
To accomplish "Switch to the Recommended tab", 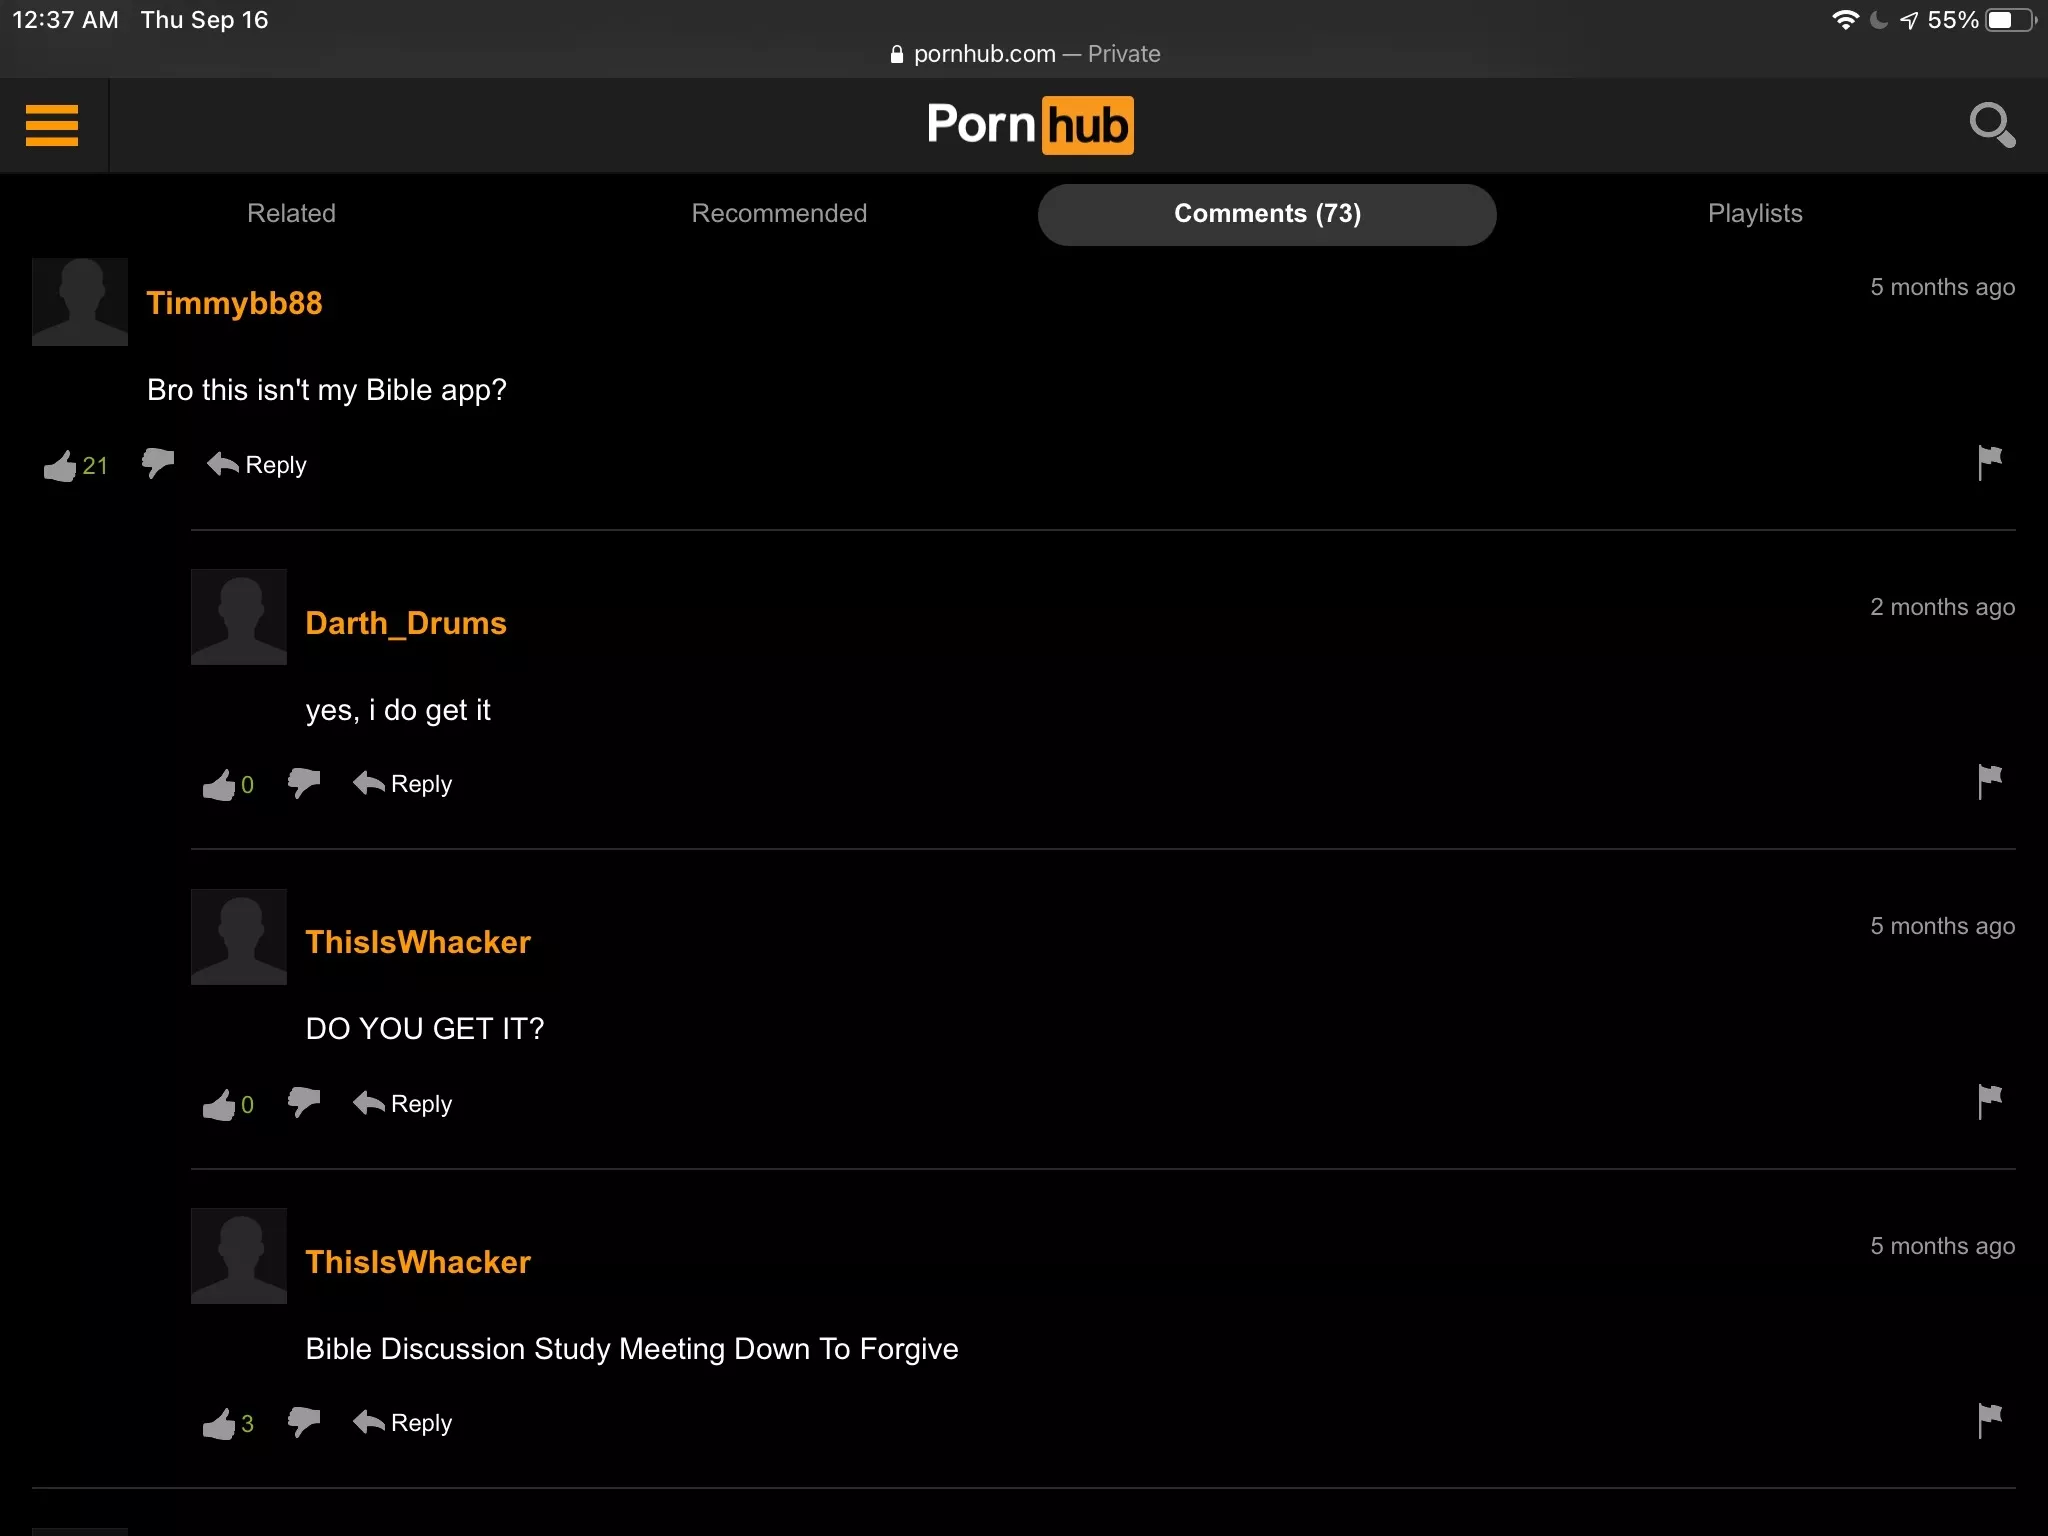I will tap(779, 213).
